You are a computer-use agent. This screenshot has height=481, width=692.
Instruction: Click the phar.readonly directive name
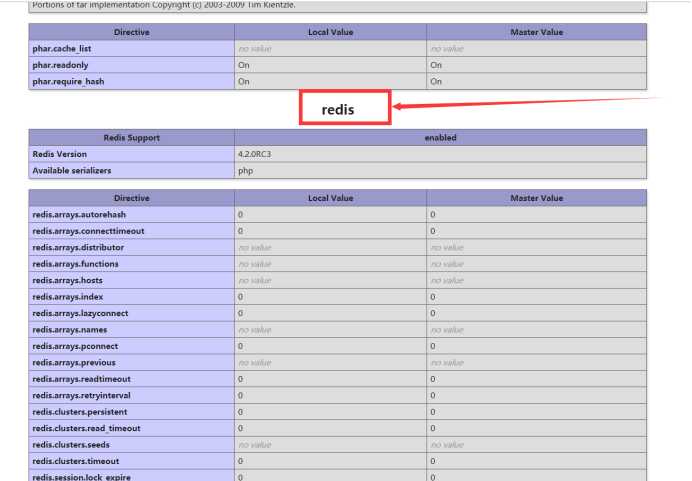[60, 65]
